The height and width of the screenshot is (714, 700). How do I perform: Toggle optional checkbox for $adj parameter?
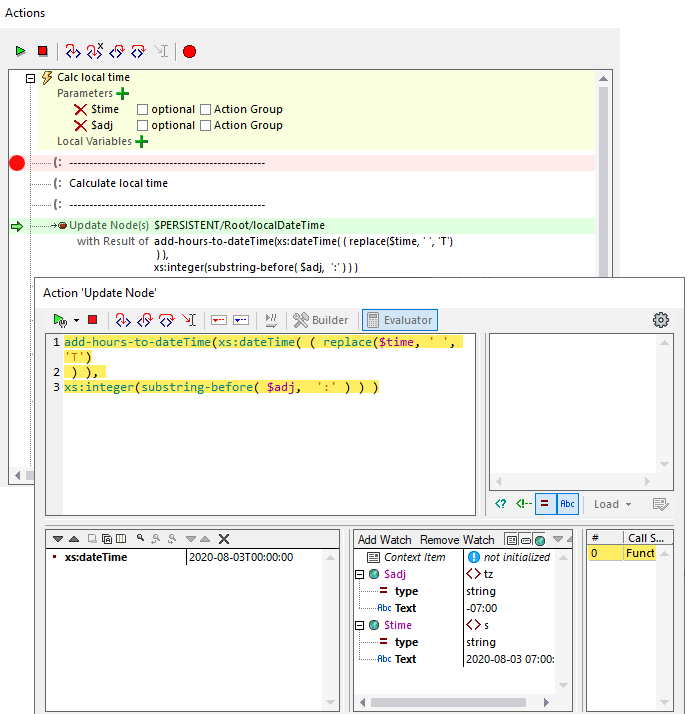point(142,126)
